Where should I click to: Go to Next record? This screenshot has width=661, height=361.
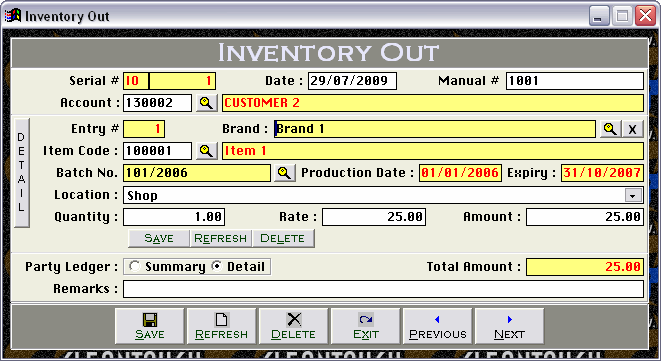(x=509, y=326)
